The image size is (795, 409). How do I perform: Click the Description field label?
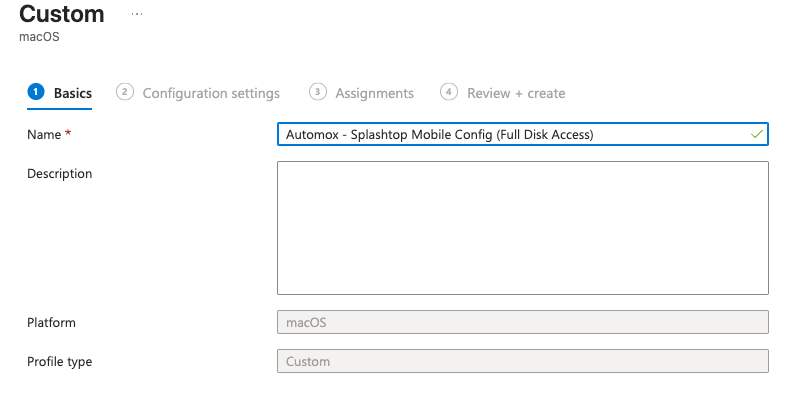pyautogui.click(x=59, y=173)
